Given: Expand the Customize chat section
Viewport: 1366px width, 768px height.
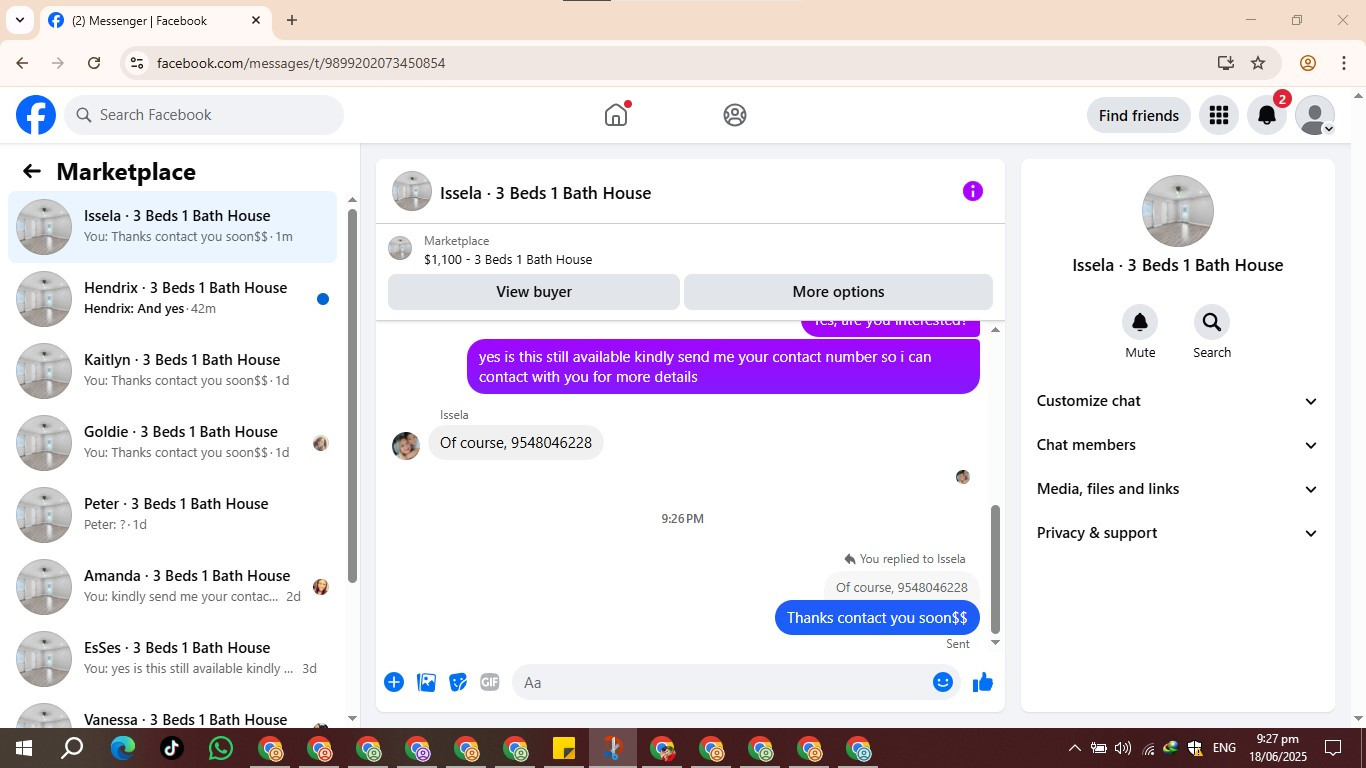Looking at the screenshot, I should pos(1178,401).
